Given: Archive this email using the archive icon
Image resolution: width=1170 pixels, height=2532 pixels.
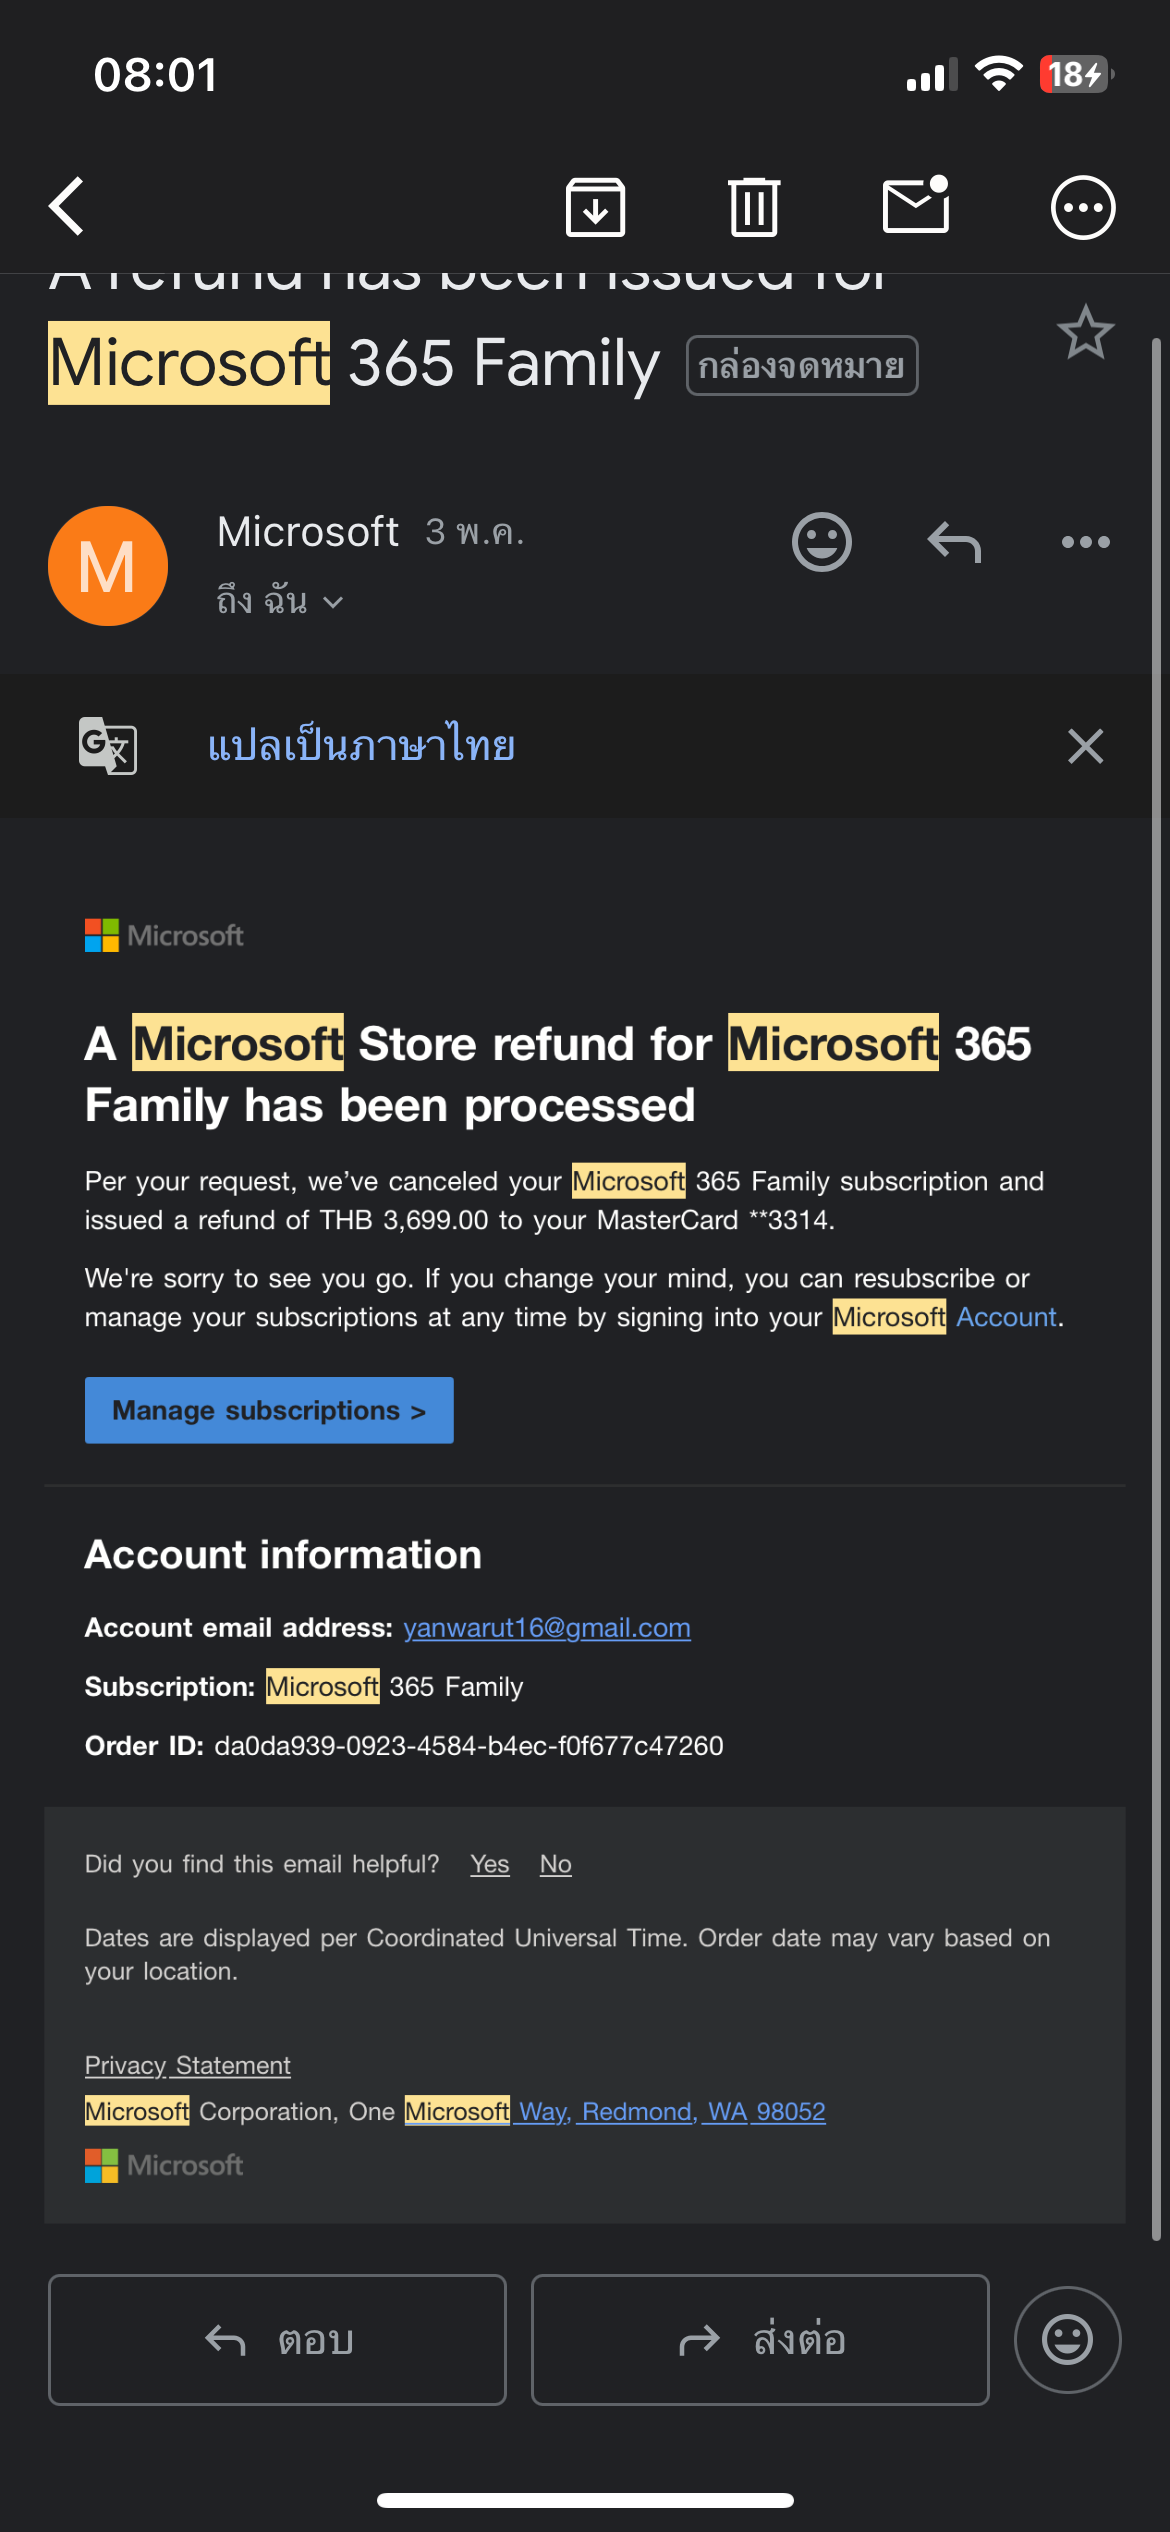Looking at the screenshot, I should click(x=596, y=207).
